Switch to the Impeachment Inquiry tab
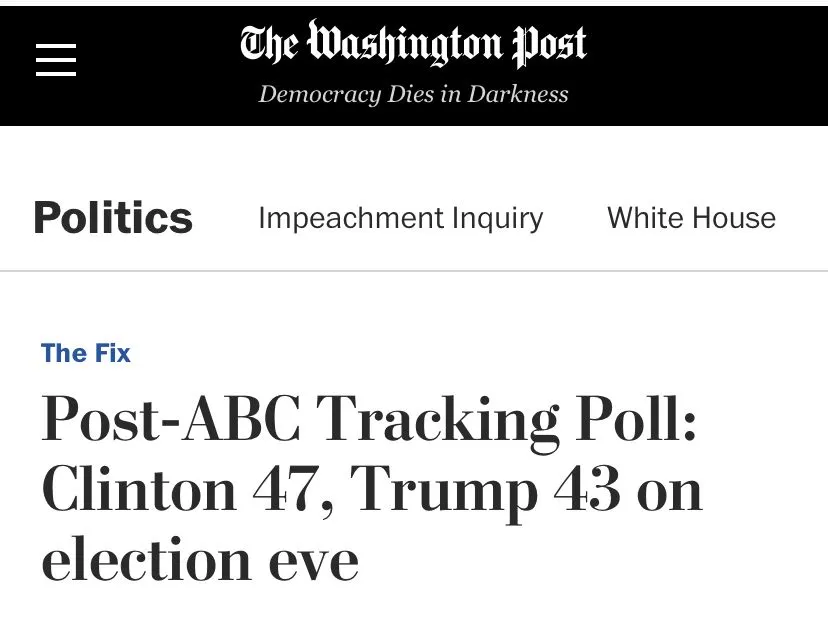828x644 pixels. coord(400,218)
